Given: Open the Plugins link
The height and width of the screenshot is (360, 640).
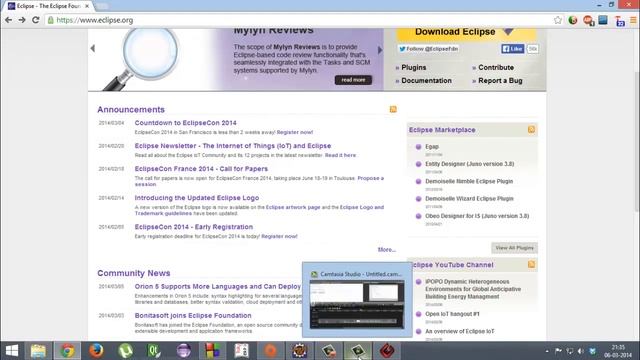Looking at the screenshot, I should (x=413, y=67).
